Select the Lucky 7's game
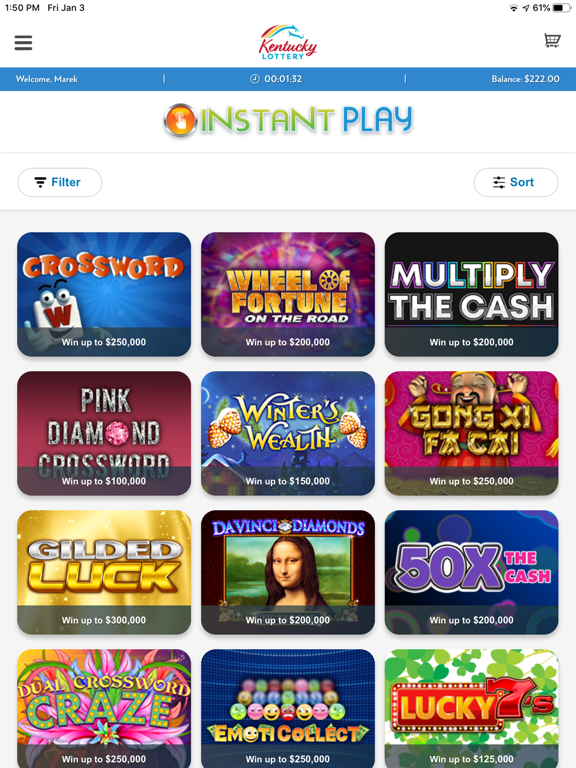576x768 pixels. pos(472,708)
